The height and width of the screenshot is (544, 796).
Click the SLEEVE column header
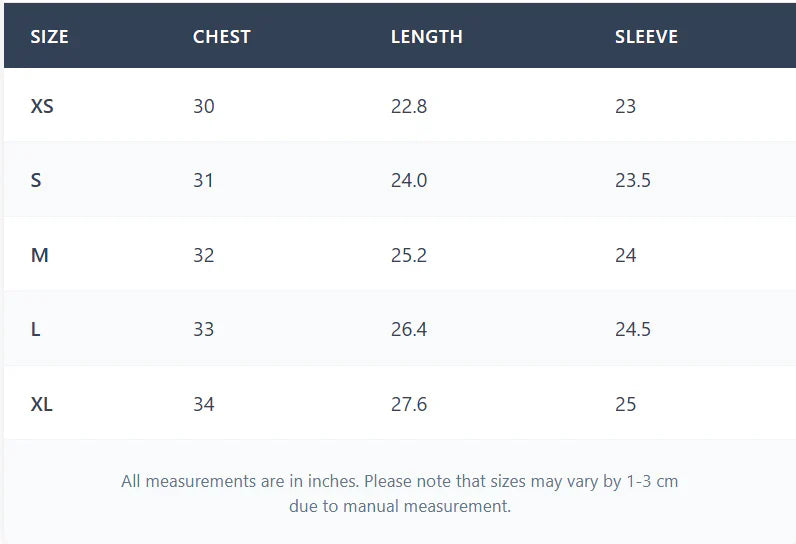[646, 37]
